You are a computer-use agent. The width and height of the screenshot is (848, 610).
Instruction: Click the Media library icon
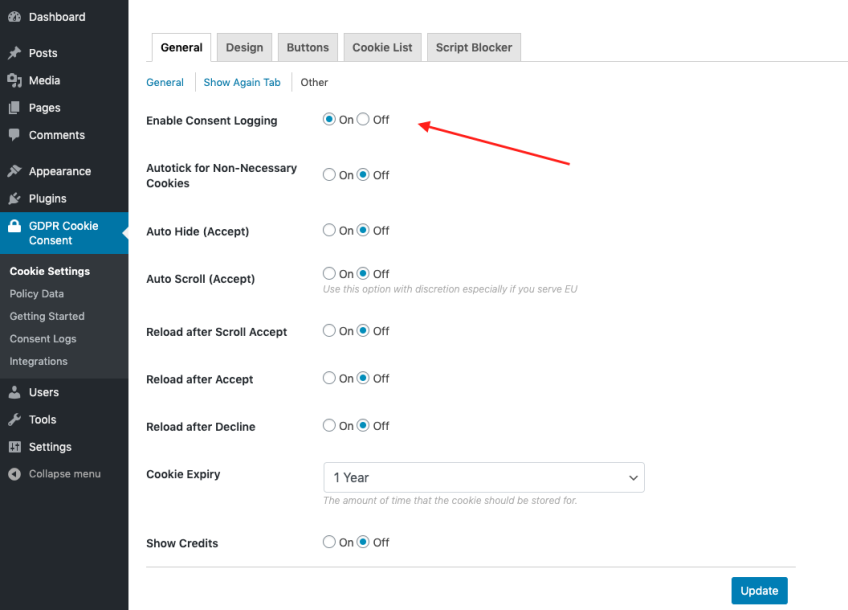pos(16,80)
